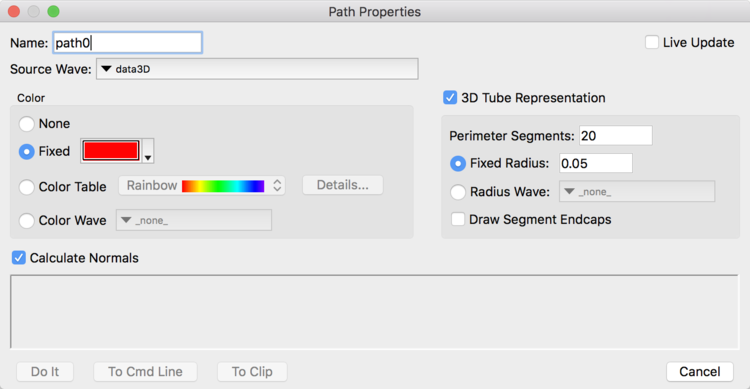Focus the Perimeter Segments field

pos(616,136)
